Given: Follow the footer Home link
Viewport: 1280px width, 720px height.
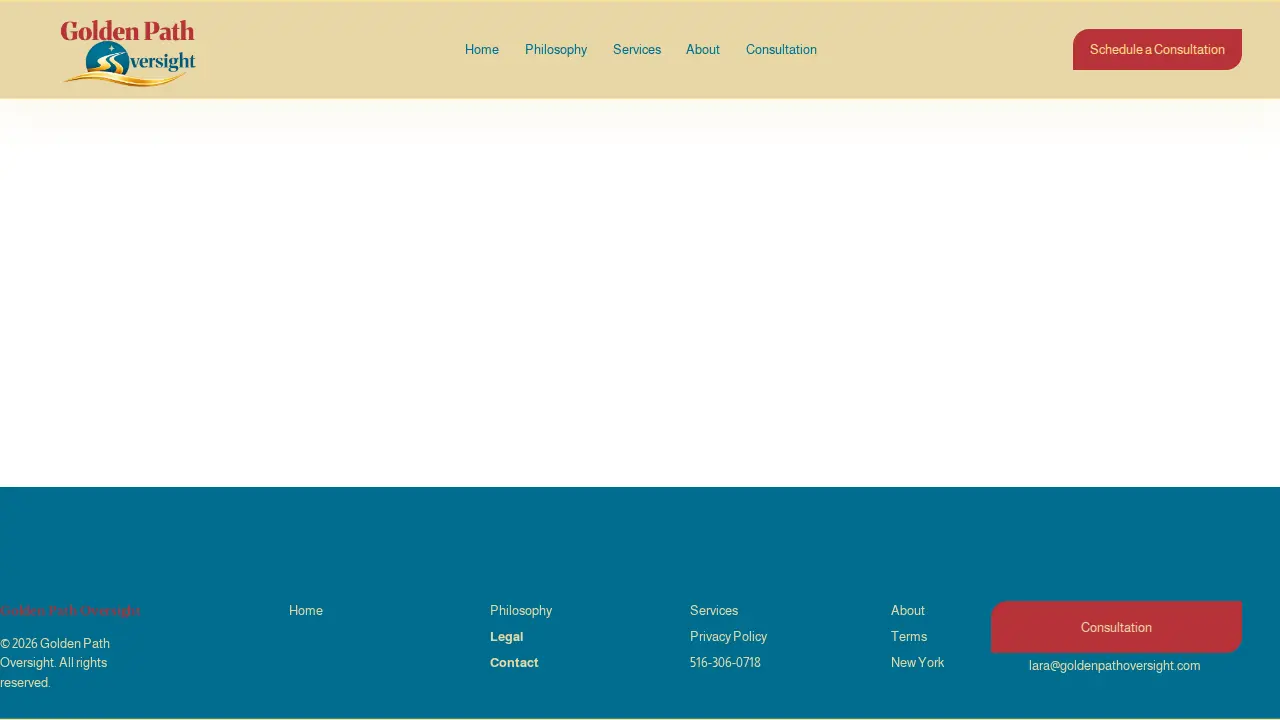Looking at the screenshot, I should pyautogui.click(x=306, y=611).
